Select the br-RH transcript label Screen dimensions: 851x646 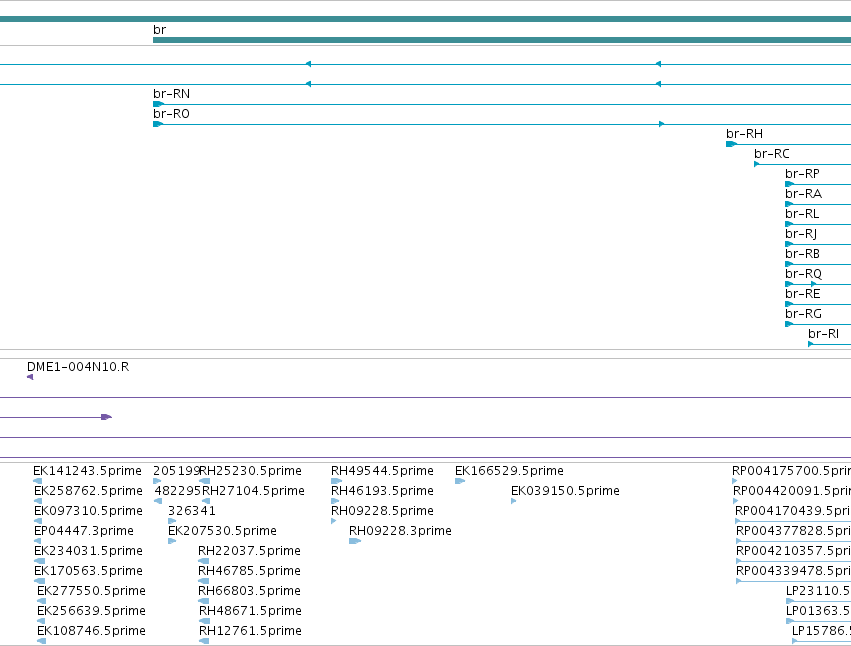coord(745,134)
